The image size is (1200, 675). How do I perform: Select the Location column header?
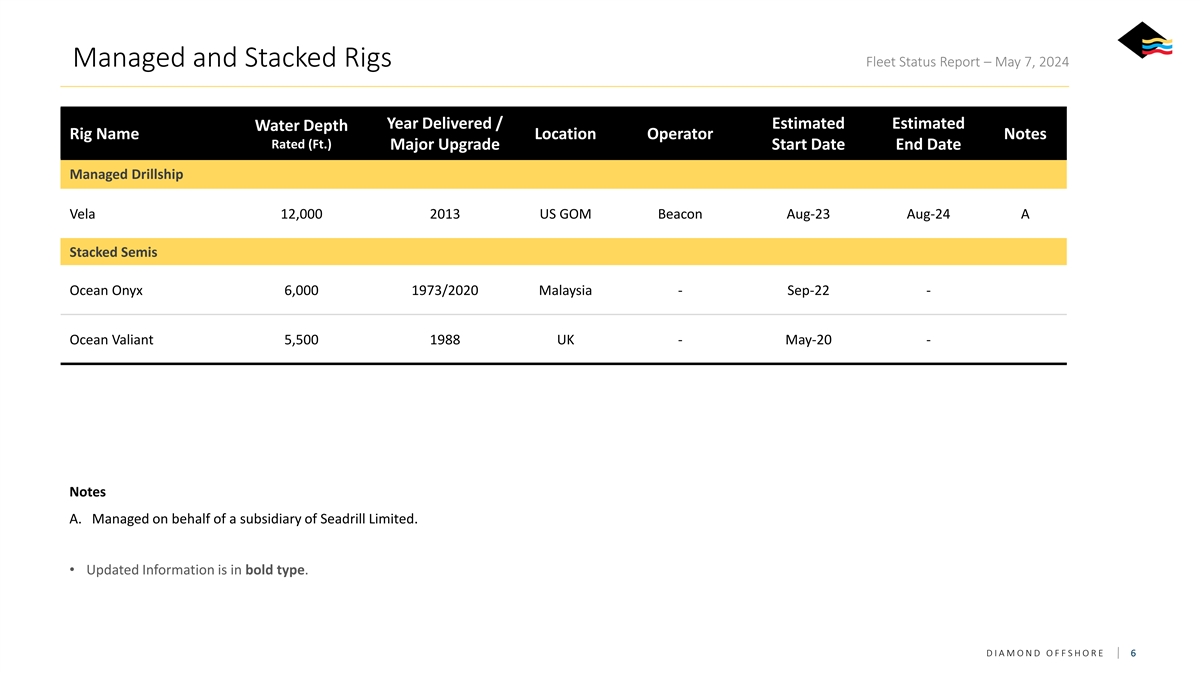tap(565, 134)
